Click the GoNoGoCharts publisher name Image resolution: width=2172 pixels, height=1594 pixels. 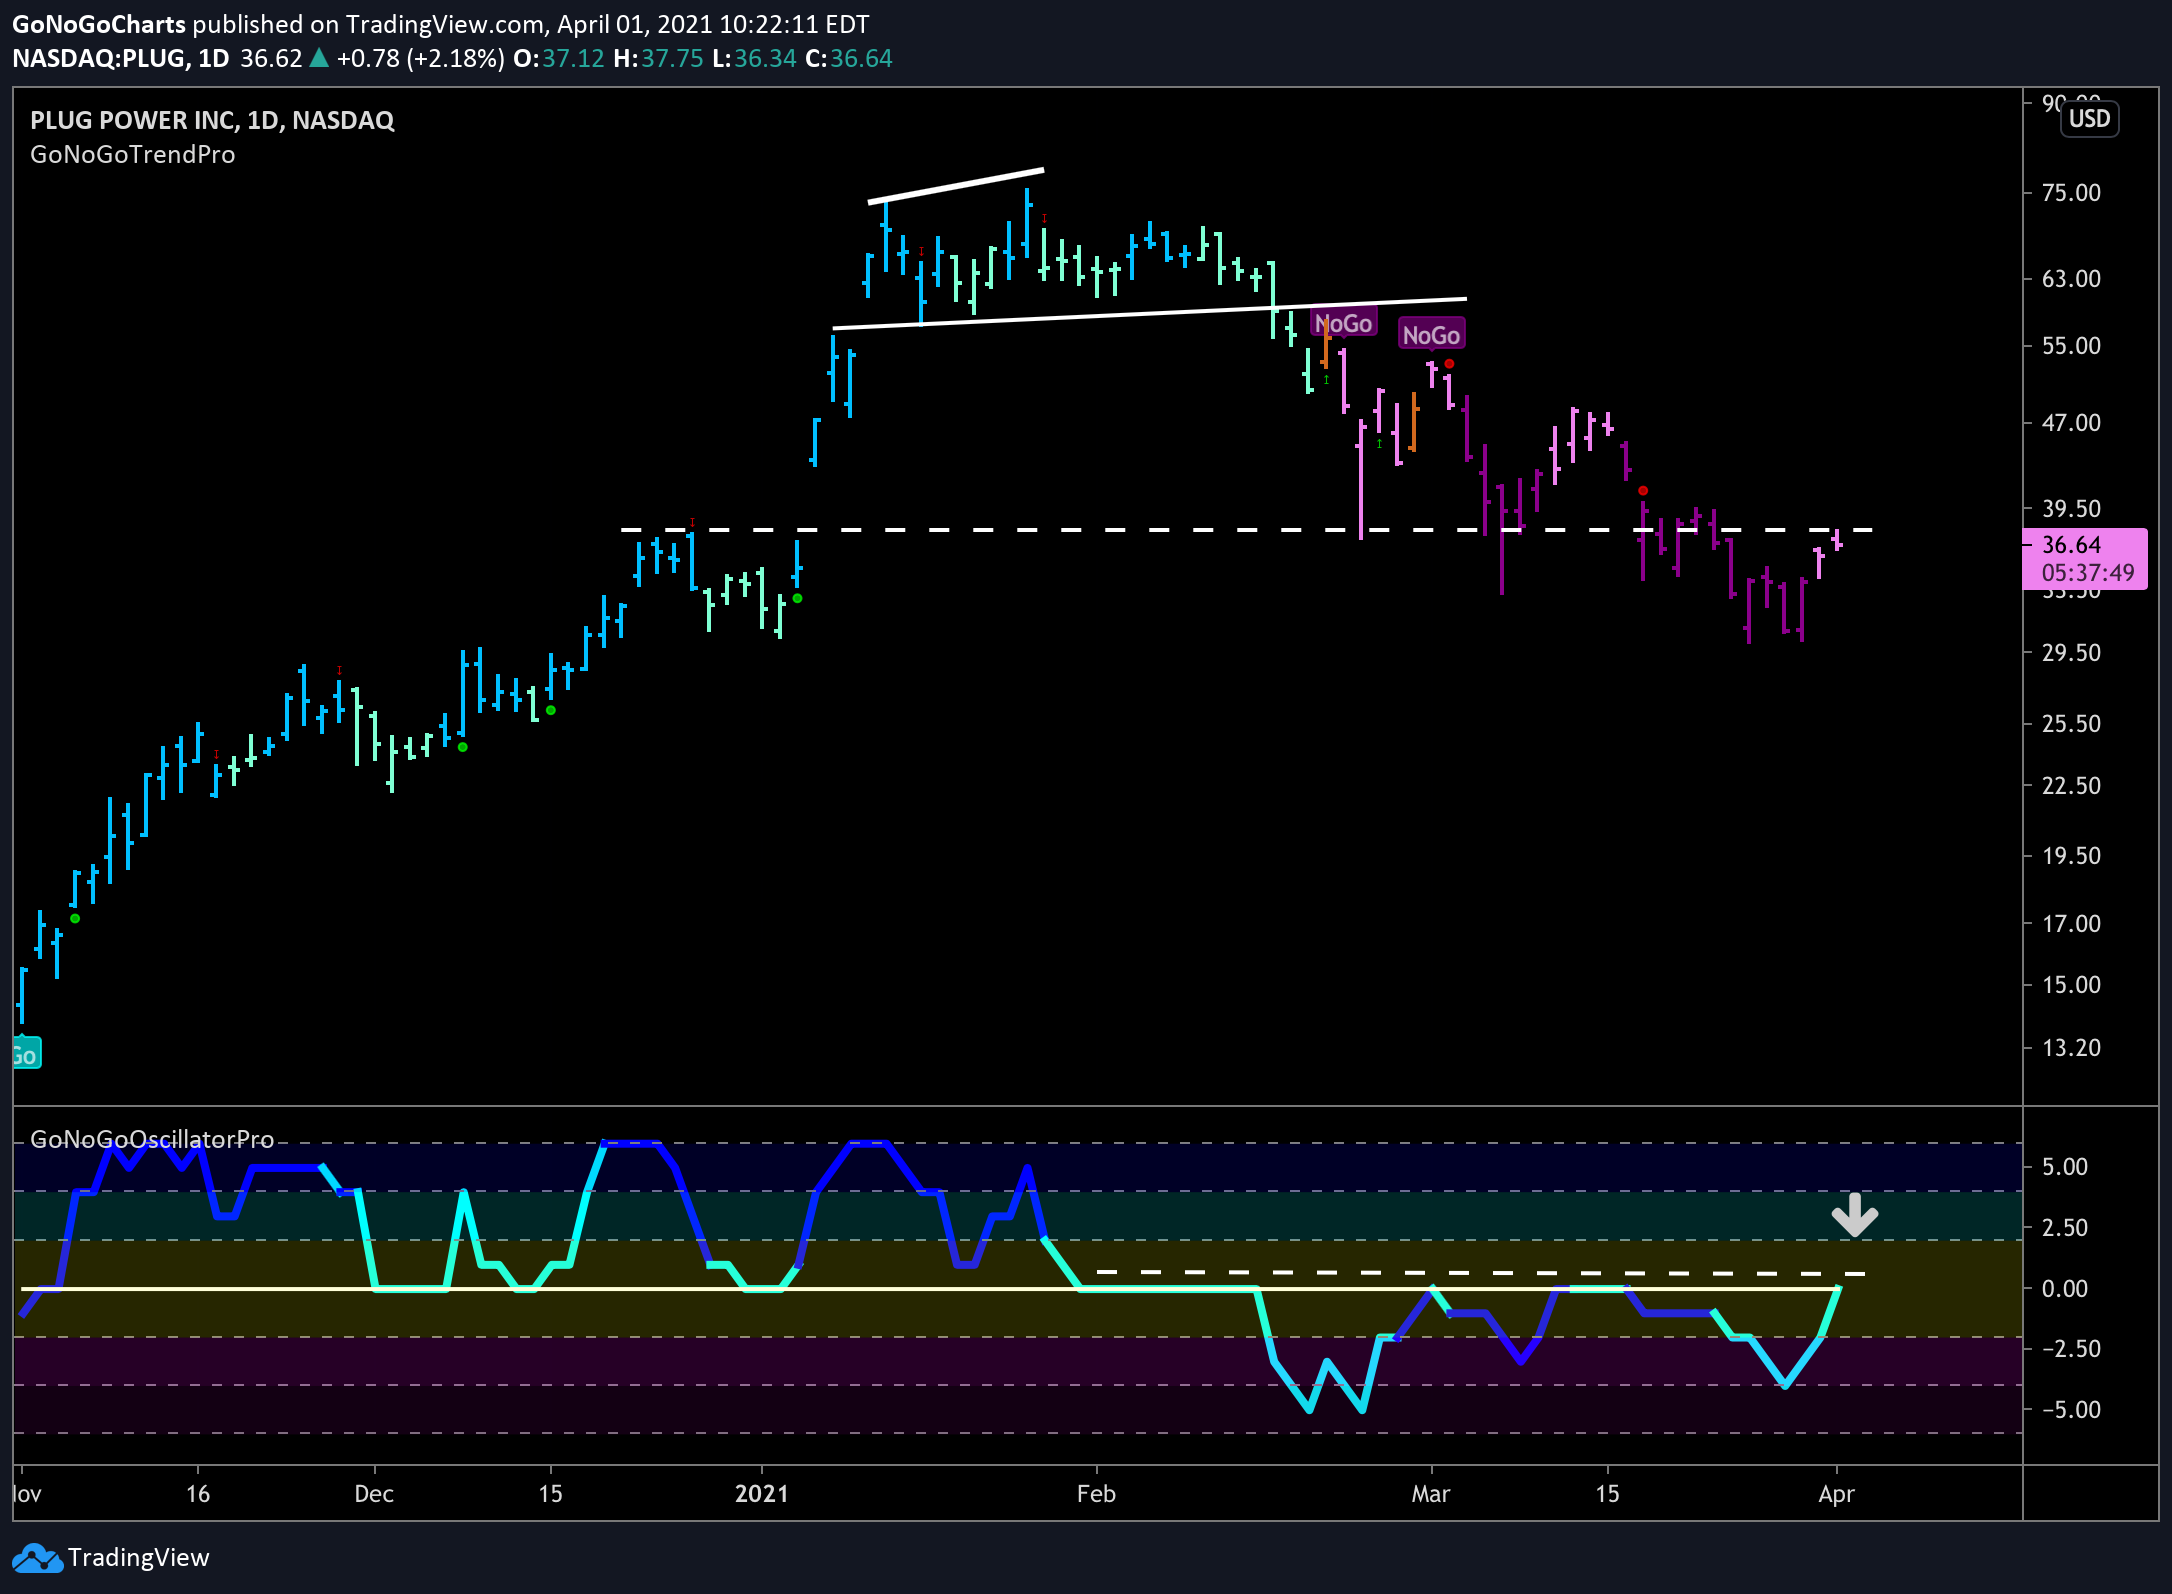(x=99, y=24)
